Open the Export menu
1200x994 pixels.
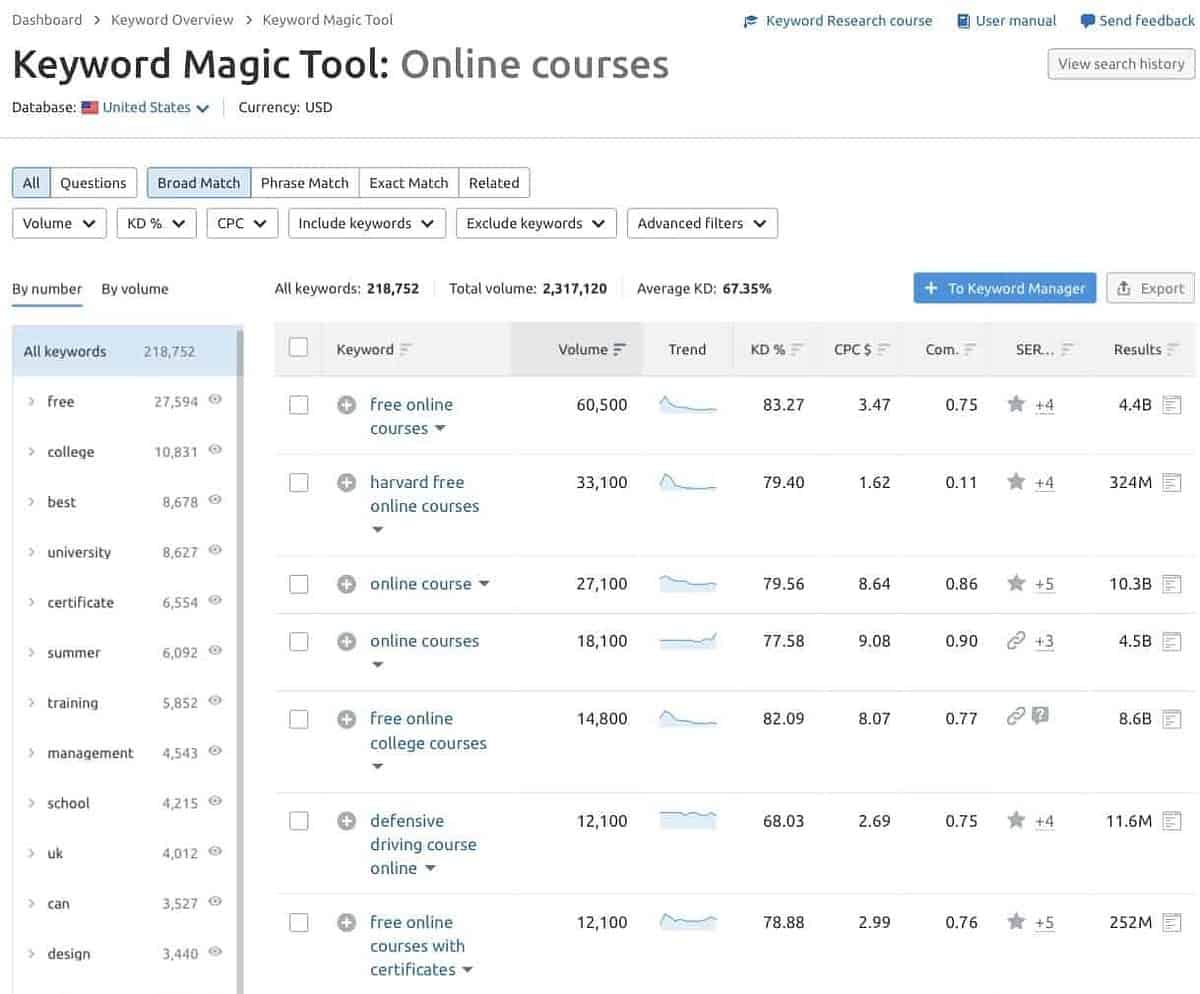click(x=1150, y=288)
